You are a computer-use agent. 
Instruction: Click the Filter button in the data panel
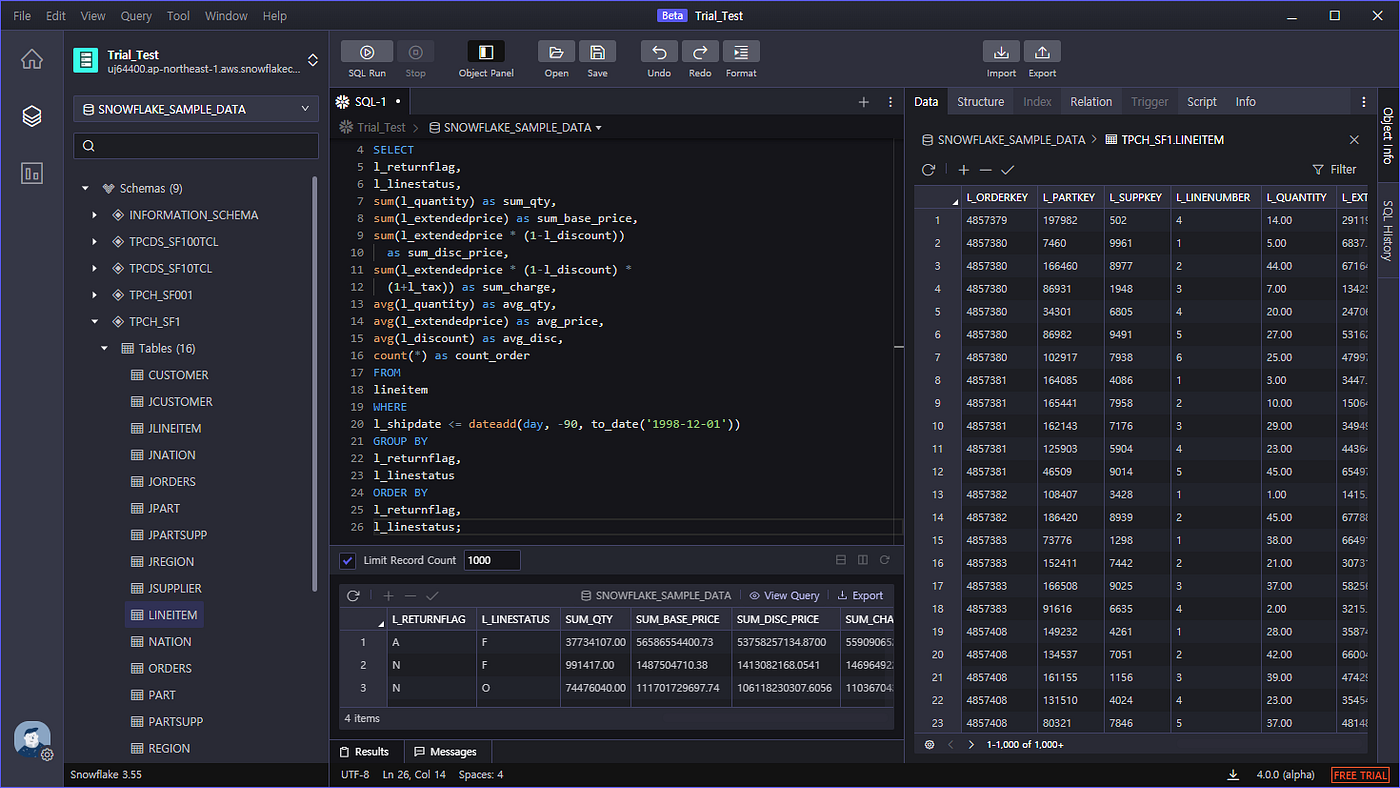pos(1335,169)
